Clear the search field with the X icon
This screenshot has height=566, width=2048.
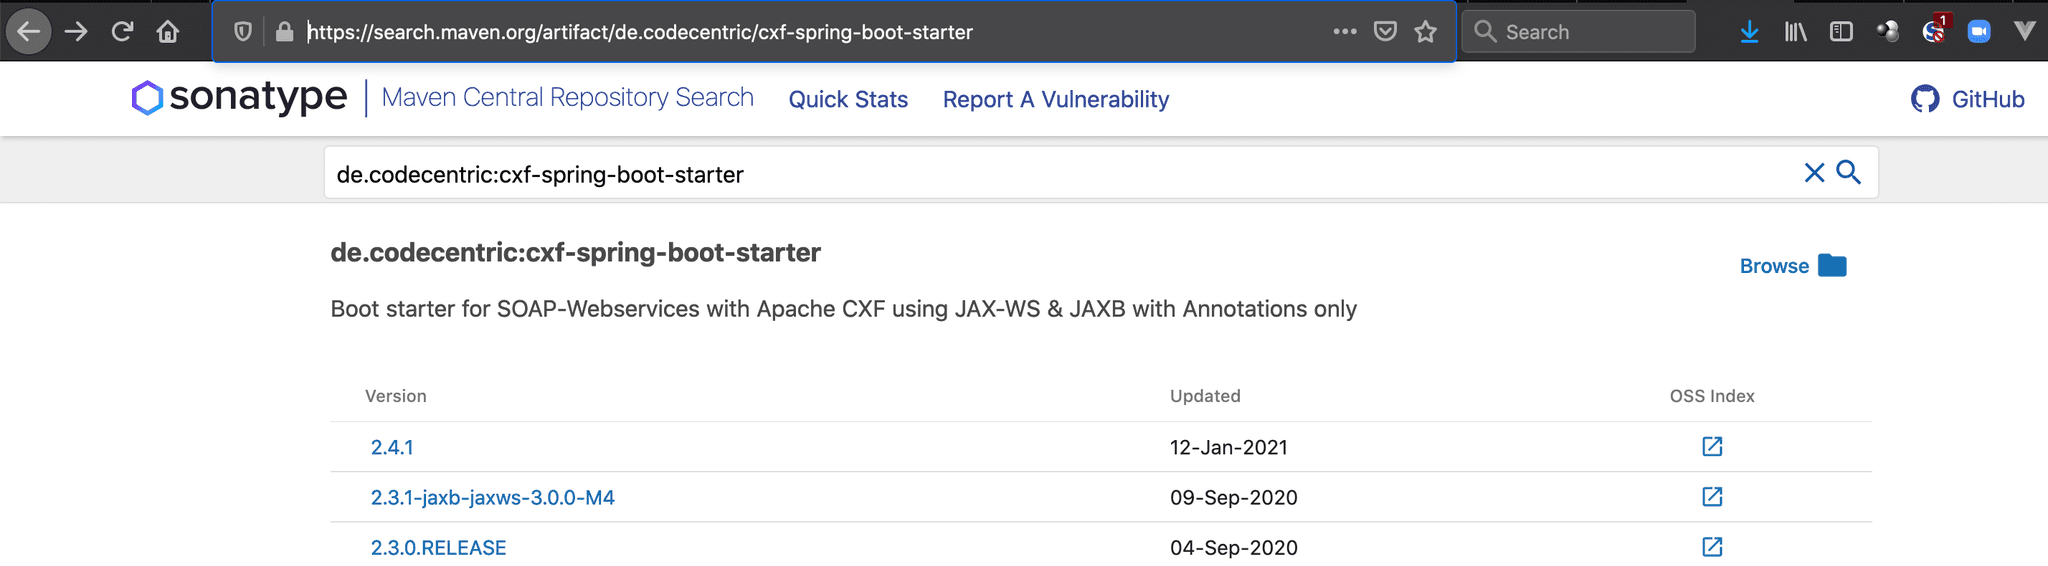tap(1814, 173)
